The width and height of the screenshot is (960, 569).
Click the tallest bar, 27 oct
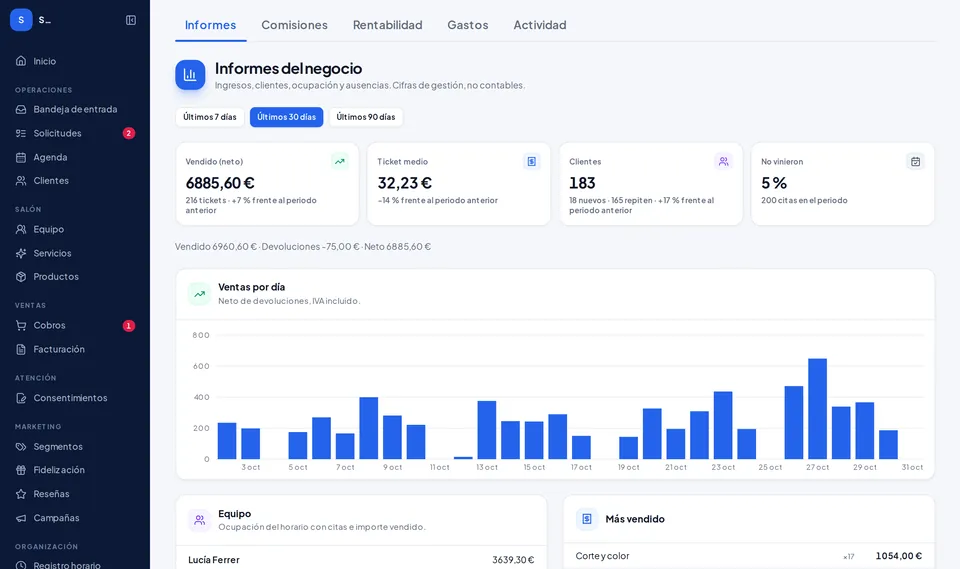817,409
